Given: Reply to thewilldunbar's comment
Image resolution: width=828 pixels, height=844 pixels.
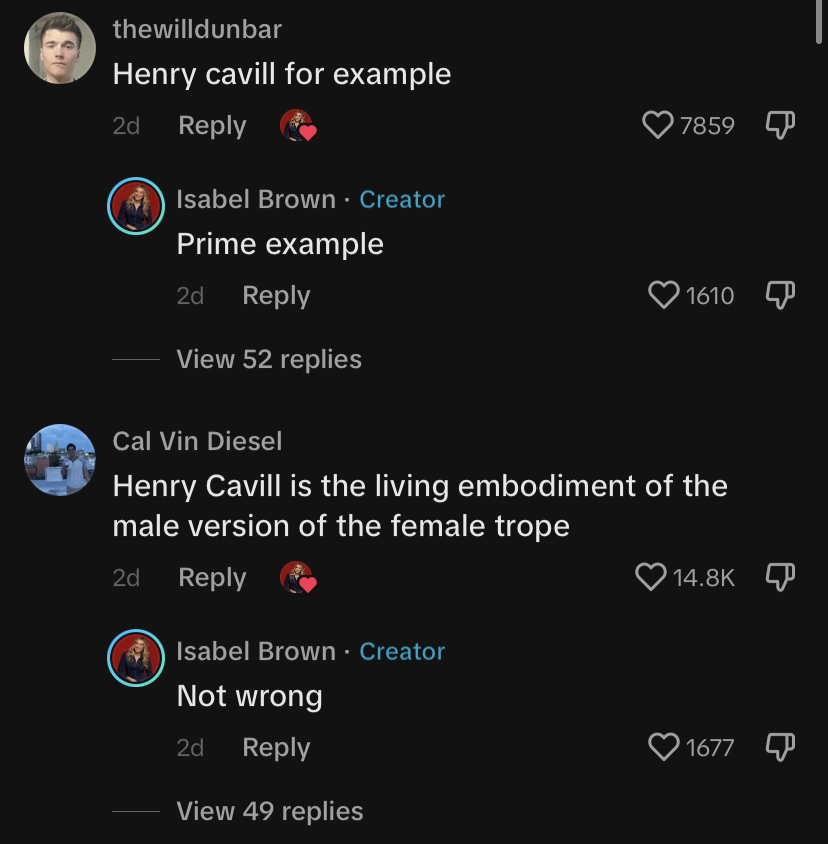Looking at the screenshot, I should (212, 126).
